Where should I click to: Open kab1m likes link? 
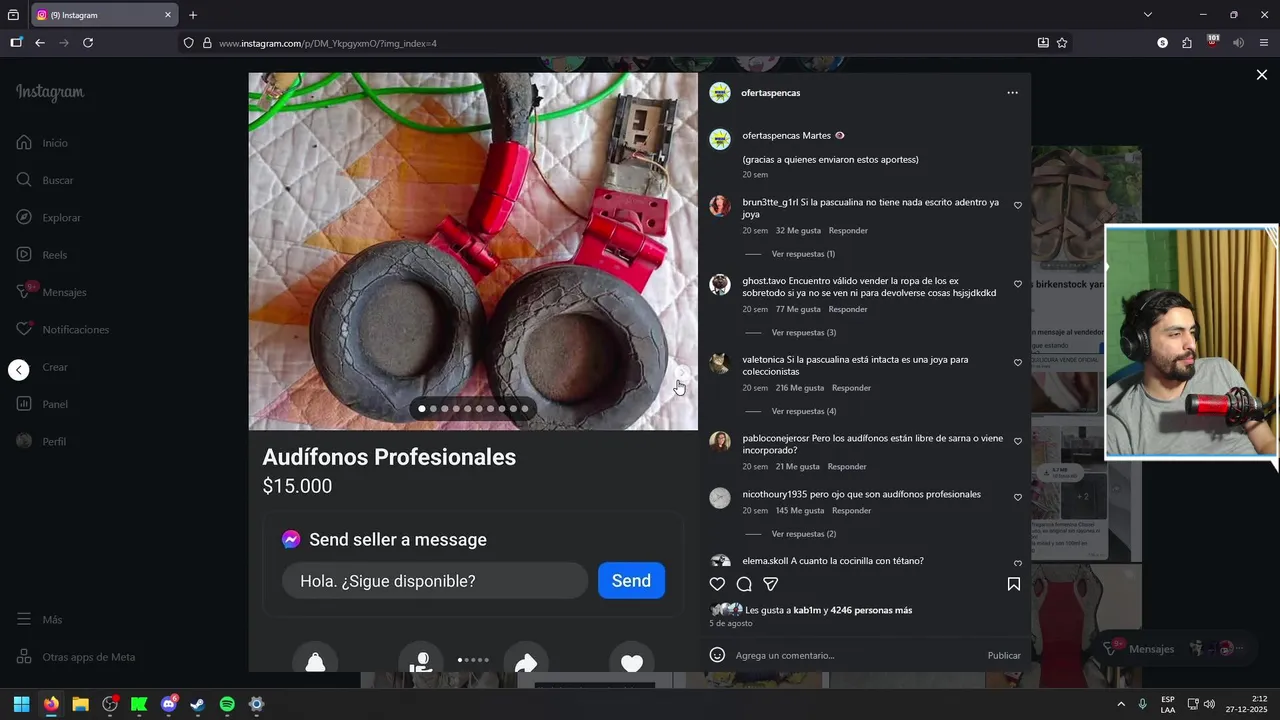pos(806,610)
